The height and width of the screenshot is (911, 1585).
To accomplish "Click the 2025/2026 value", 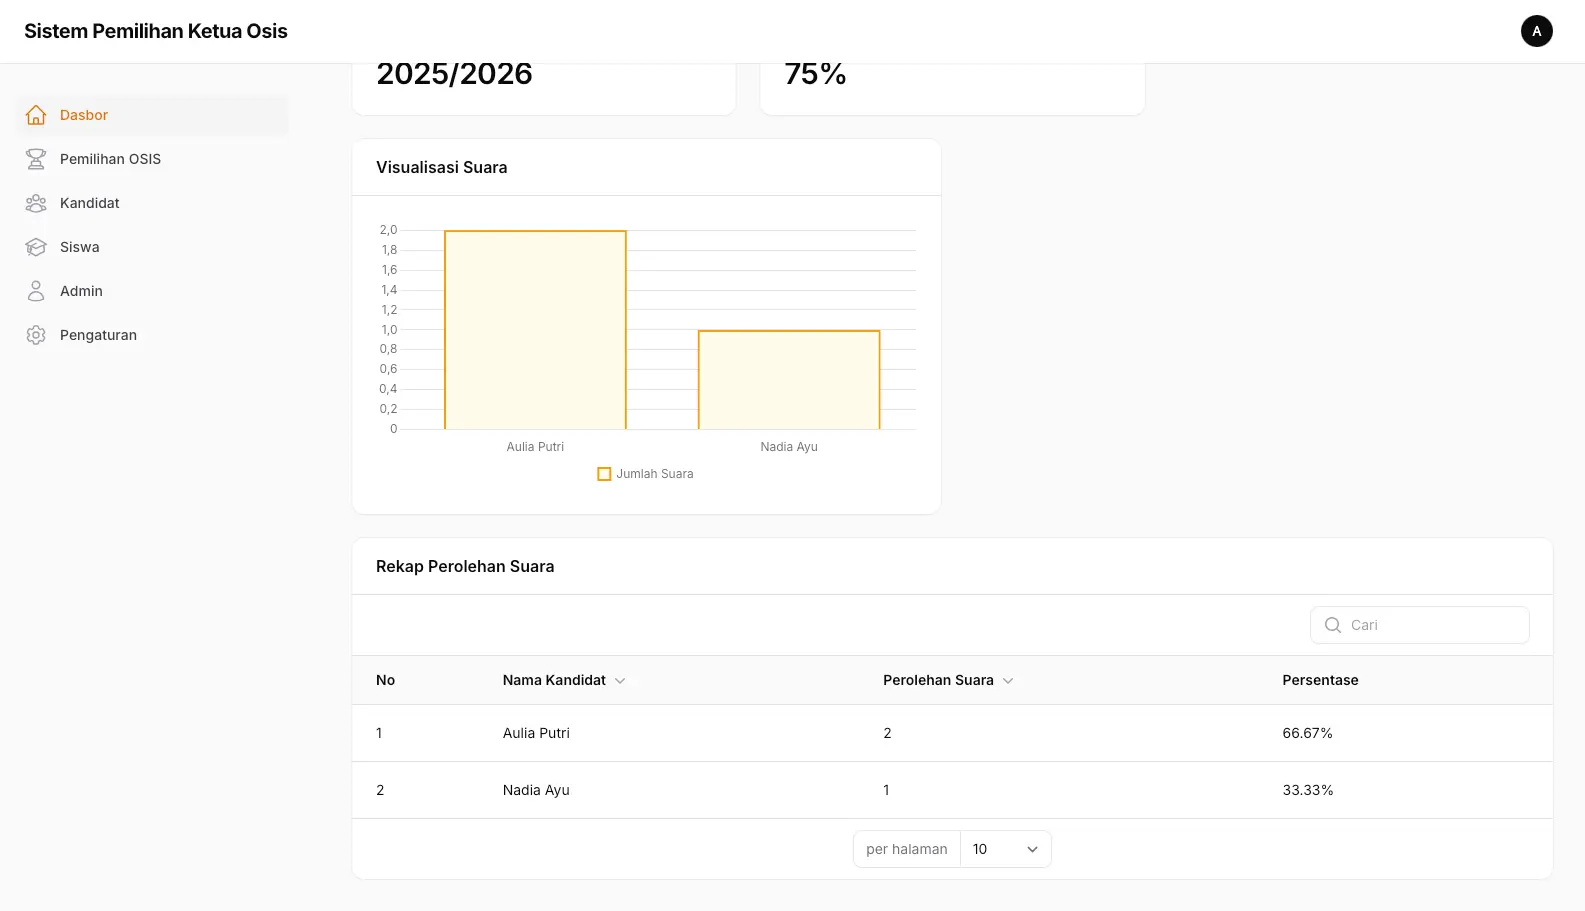I will pos(454,74).
